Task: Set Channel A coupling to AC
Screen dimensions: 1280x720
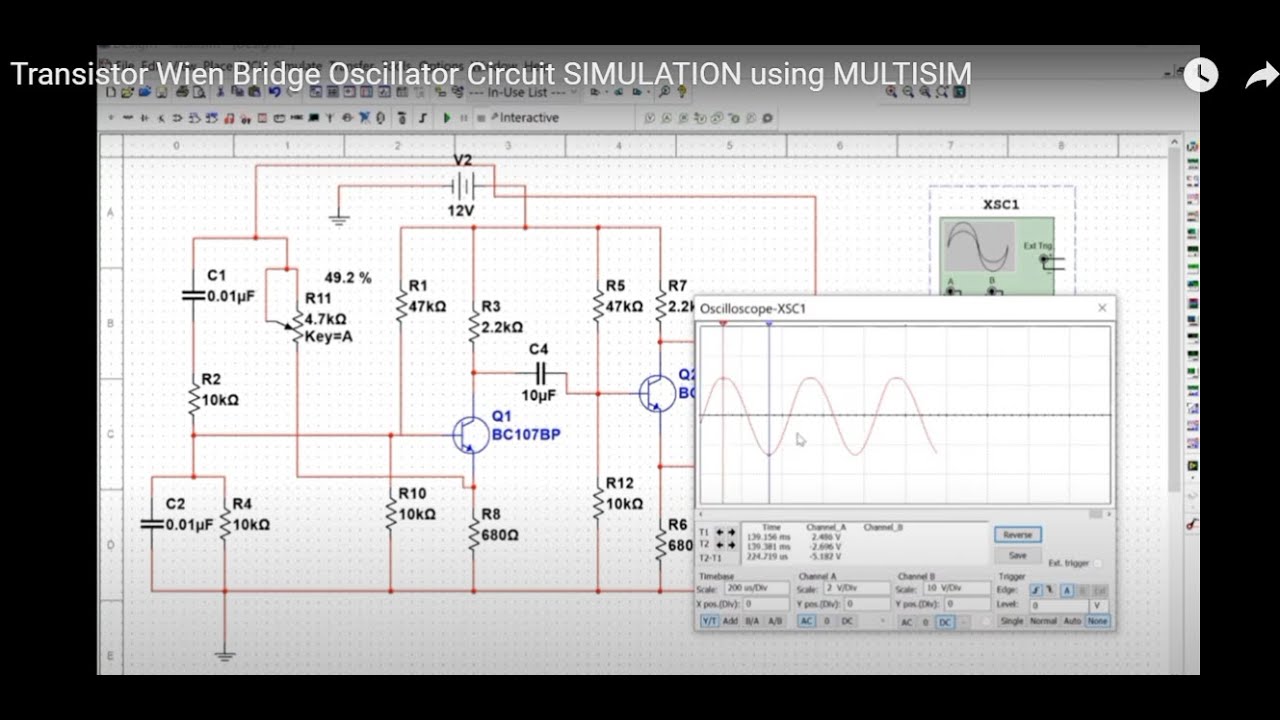Action: point(807,621)
